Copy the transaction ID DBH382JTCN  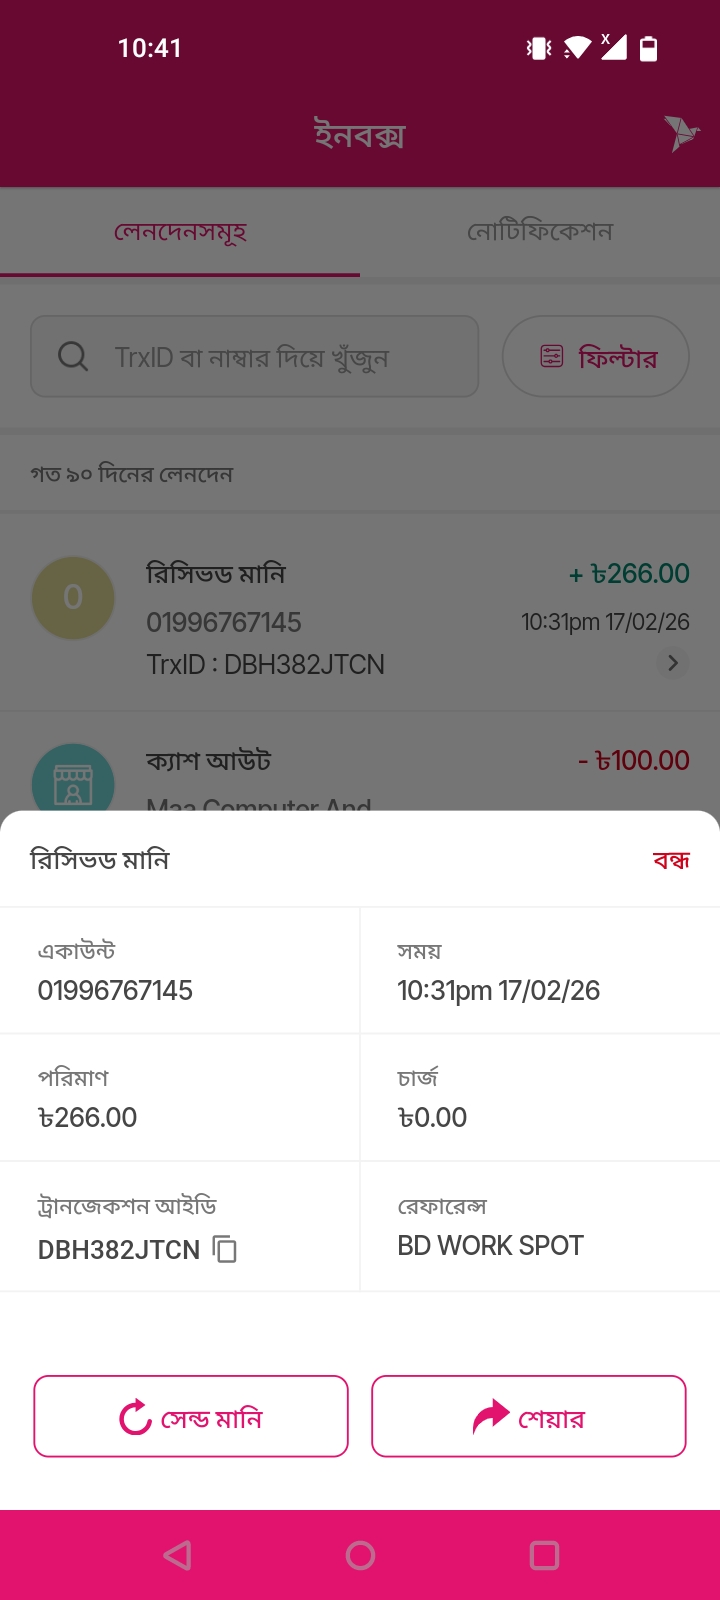[x=225, y=1249]
